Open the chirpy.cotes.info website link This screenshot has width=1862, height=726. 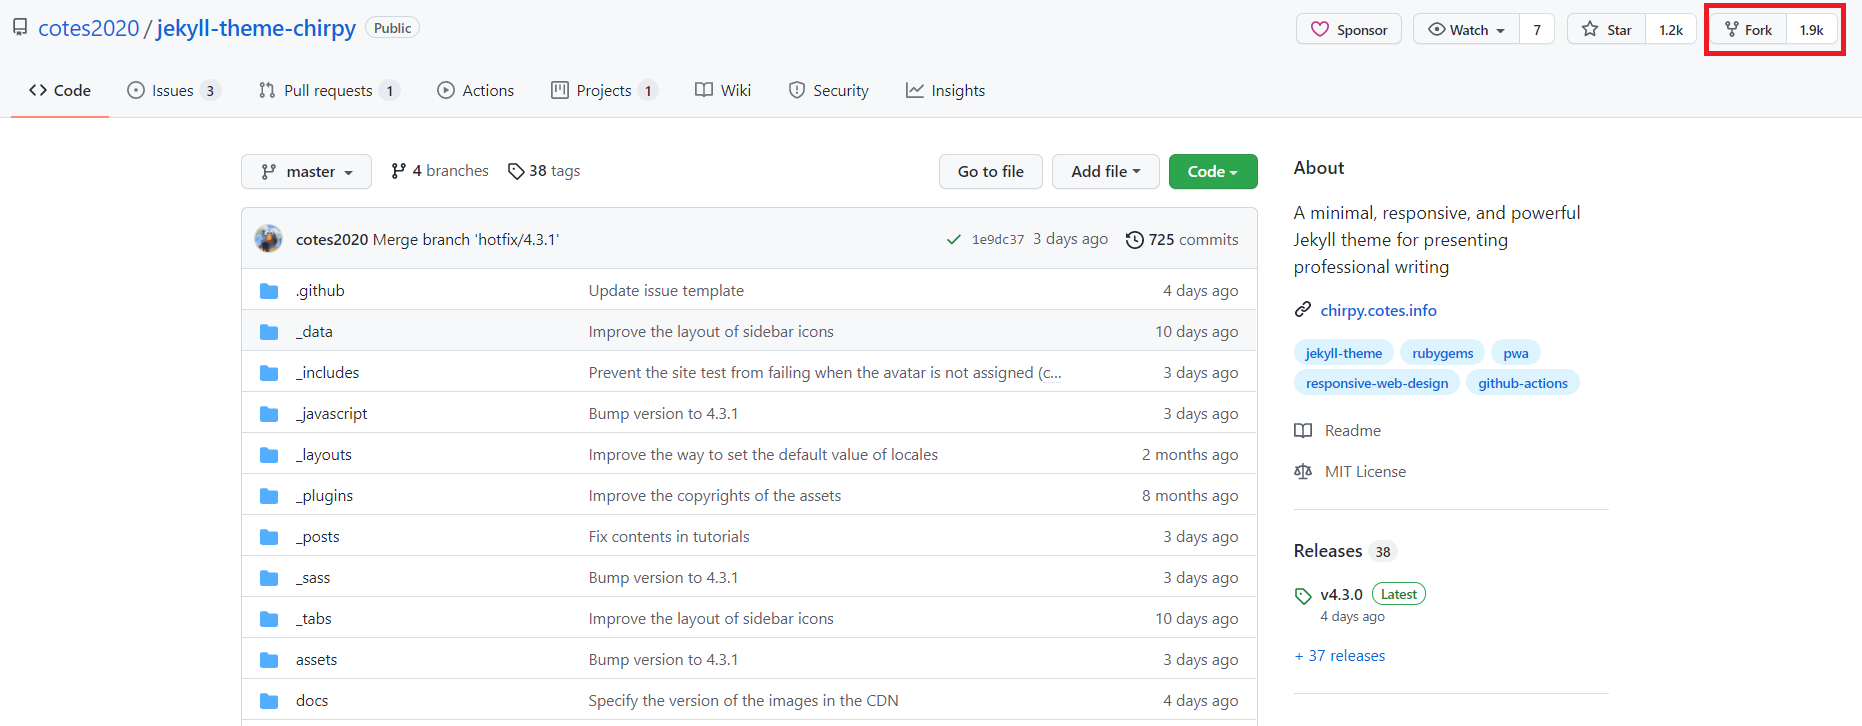click(1378, 311)
